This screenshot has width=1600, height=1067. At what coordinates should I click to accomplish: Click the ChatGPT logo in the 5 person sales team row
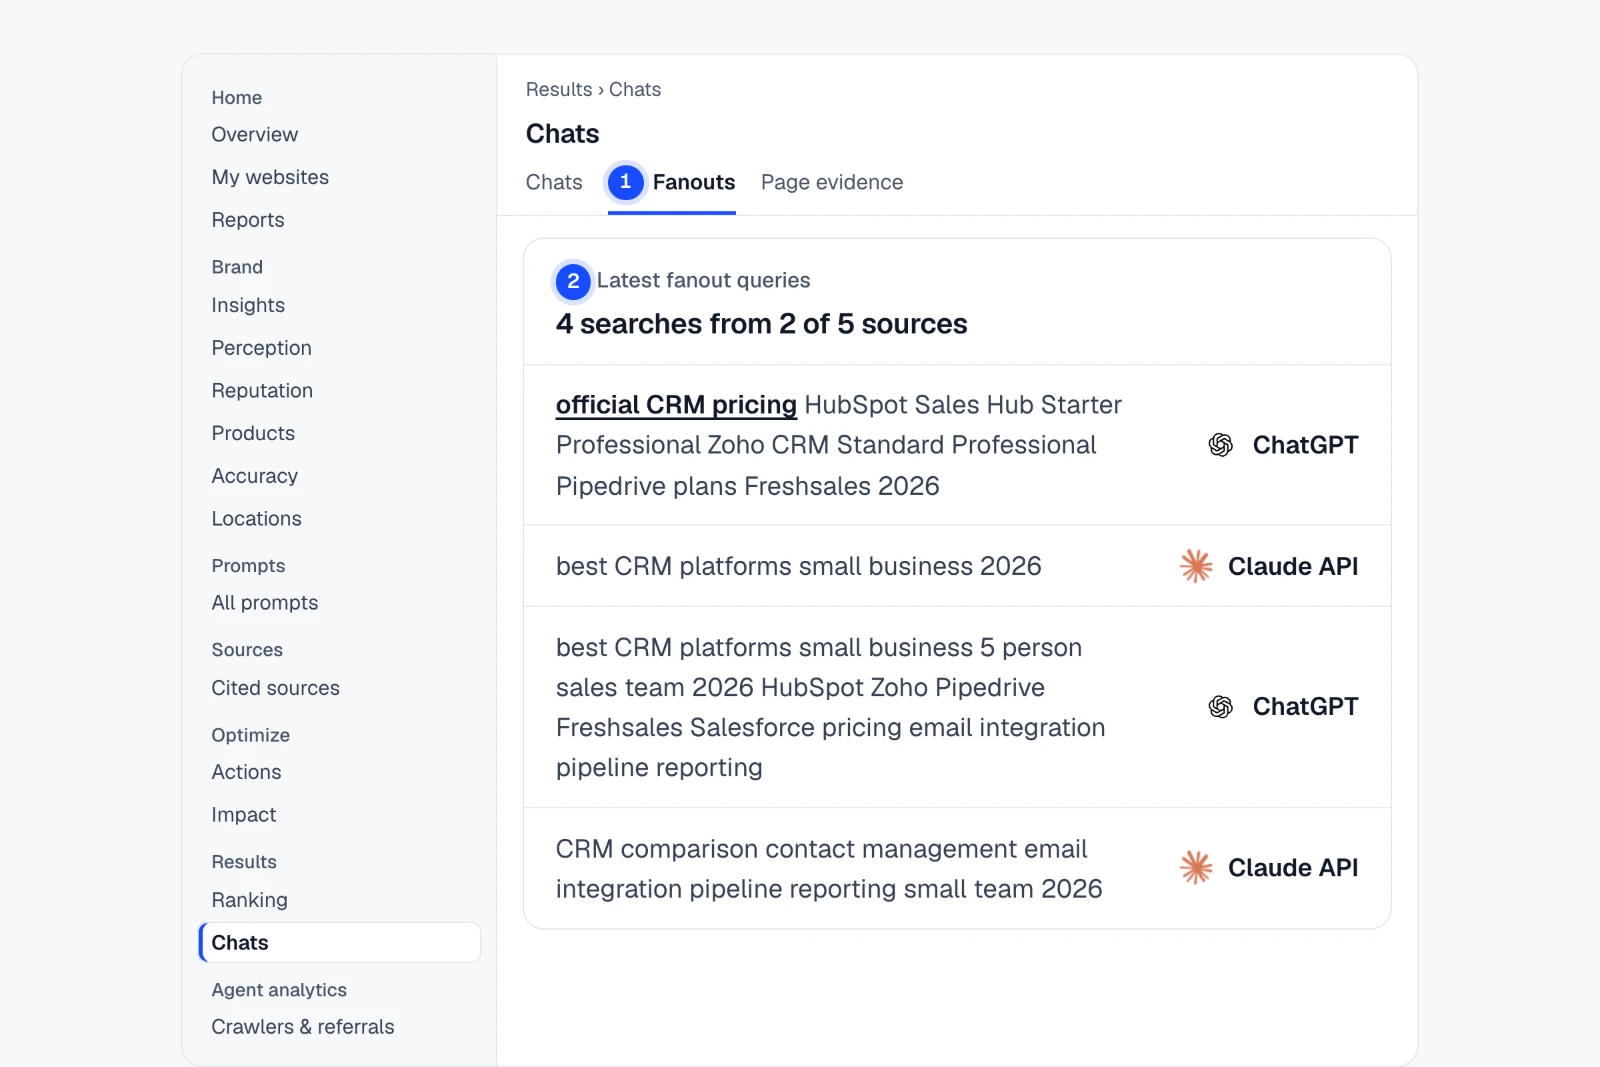(1220, 707)
